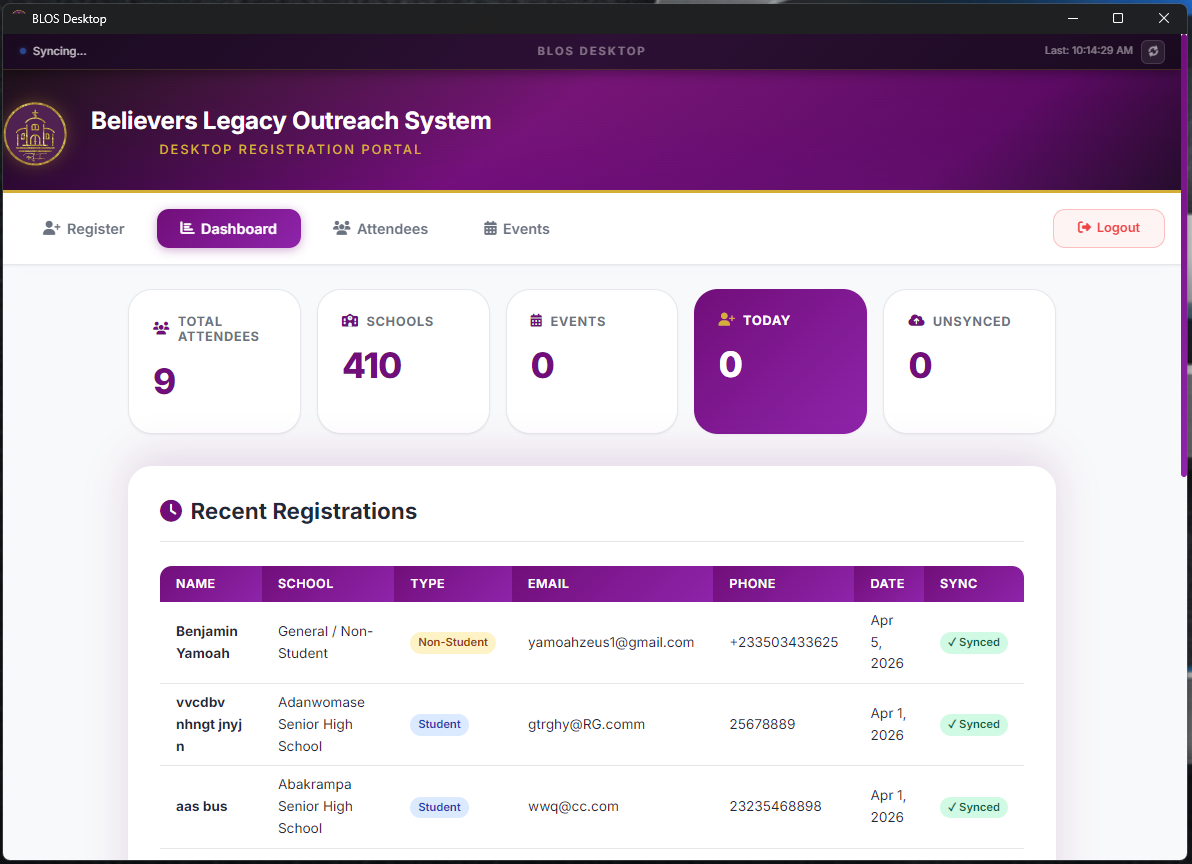
Task: Select the Dashboard tab
Action: (229, 229)
